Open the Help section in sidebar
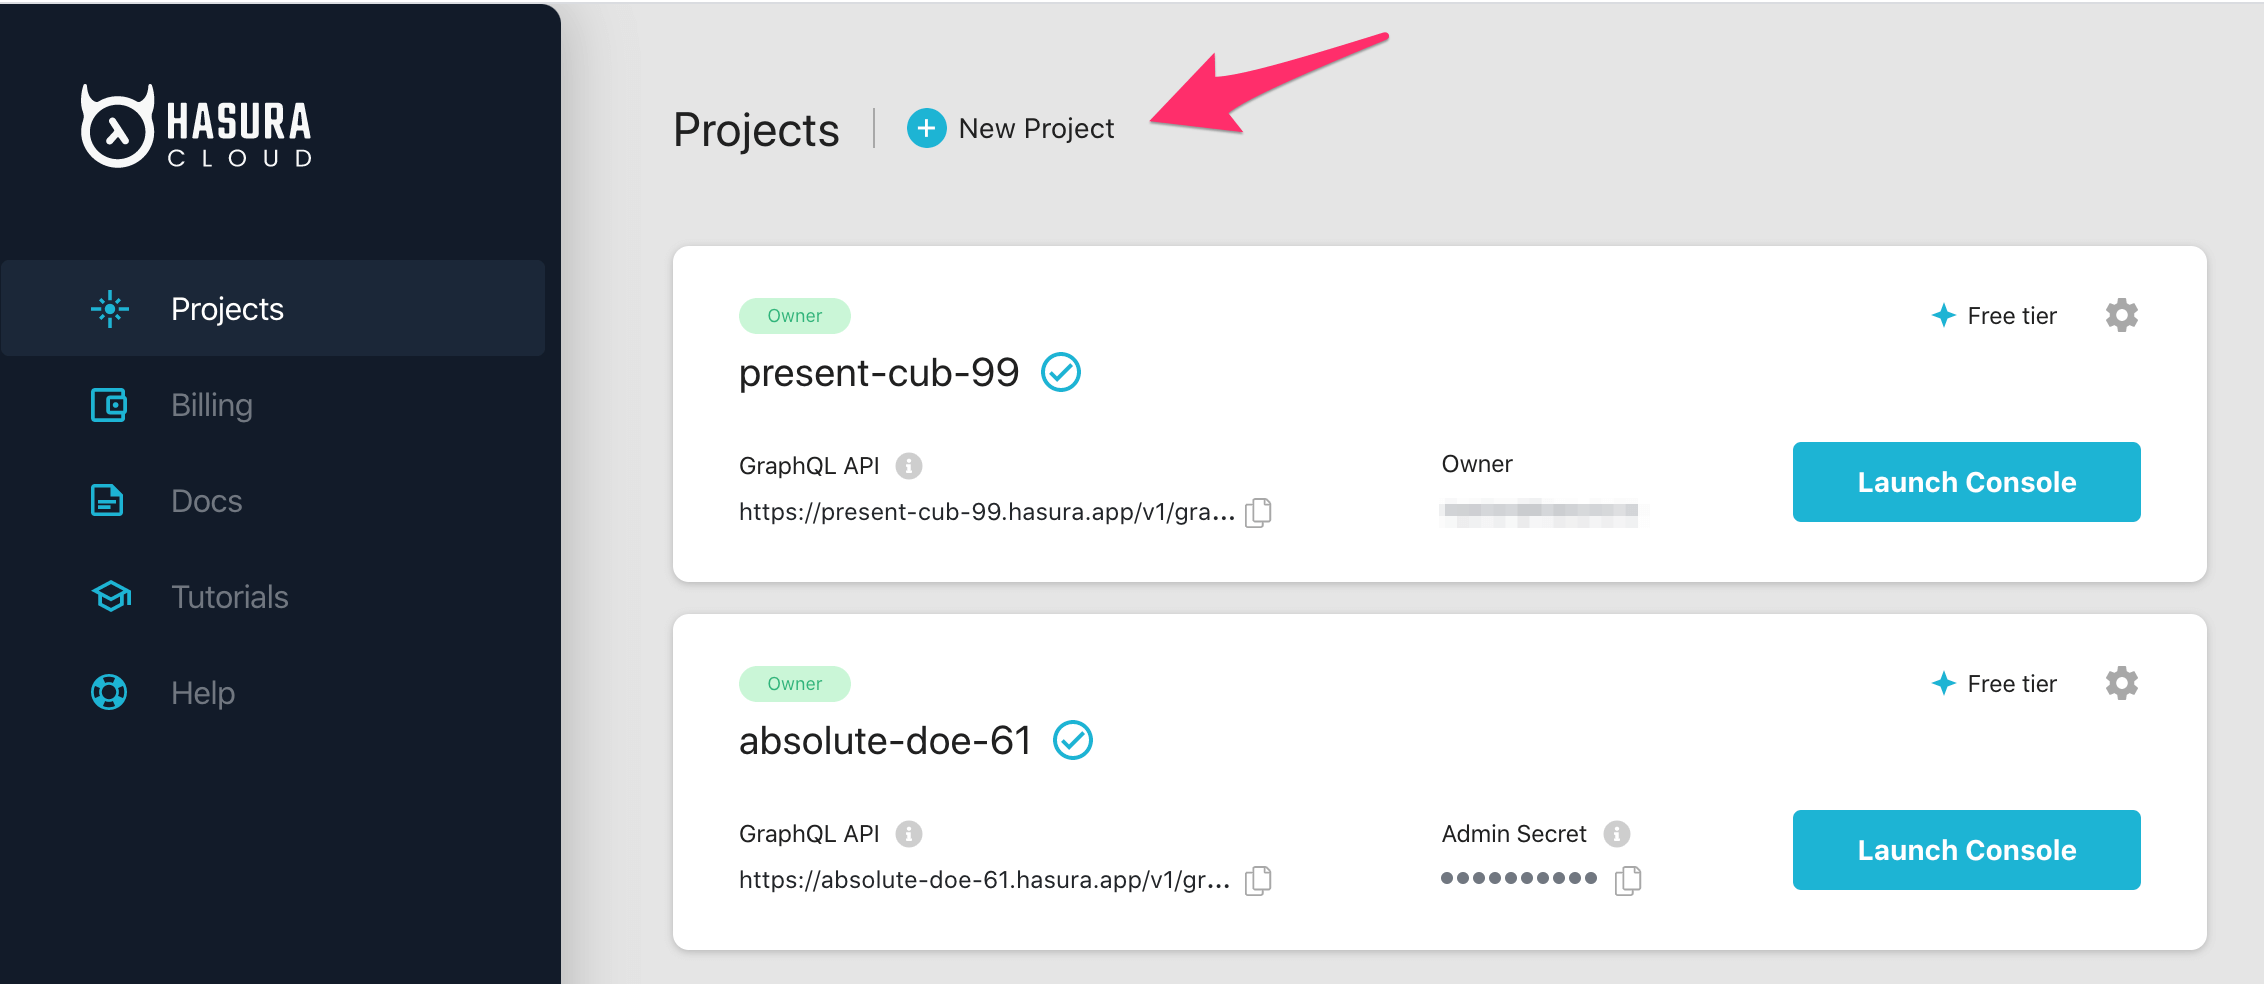Image resolution: width=2264 pixels, height=984 pixels. coord(203,692)
